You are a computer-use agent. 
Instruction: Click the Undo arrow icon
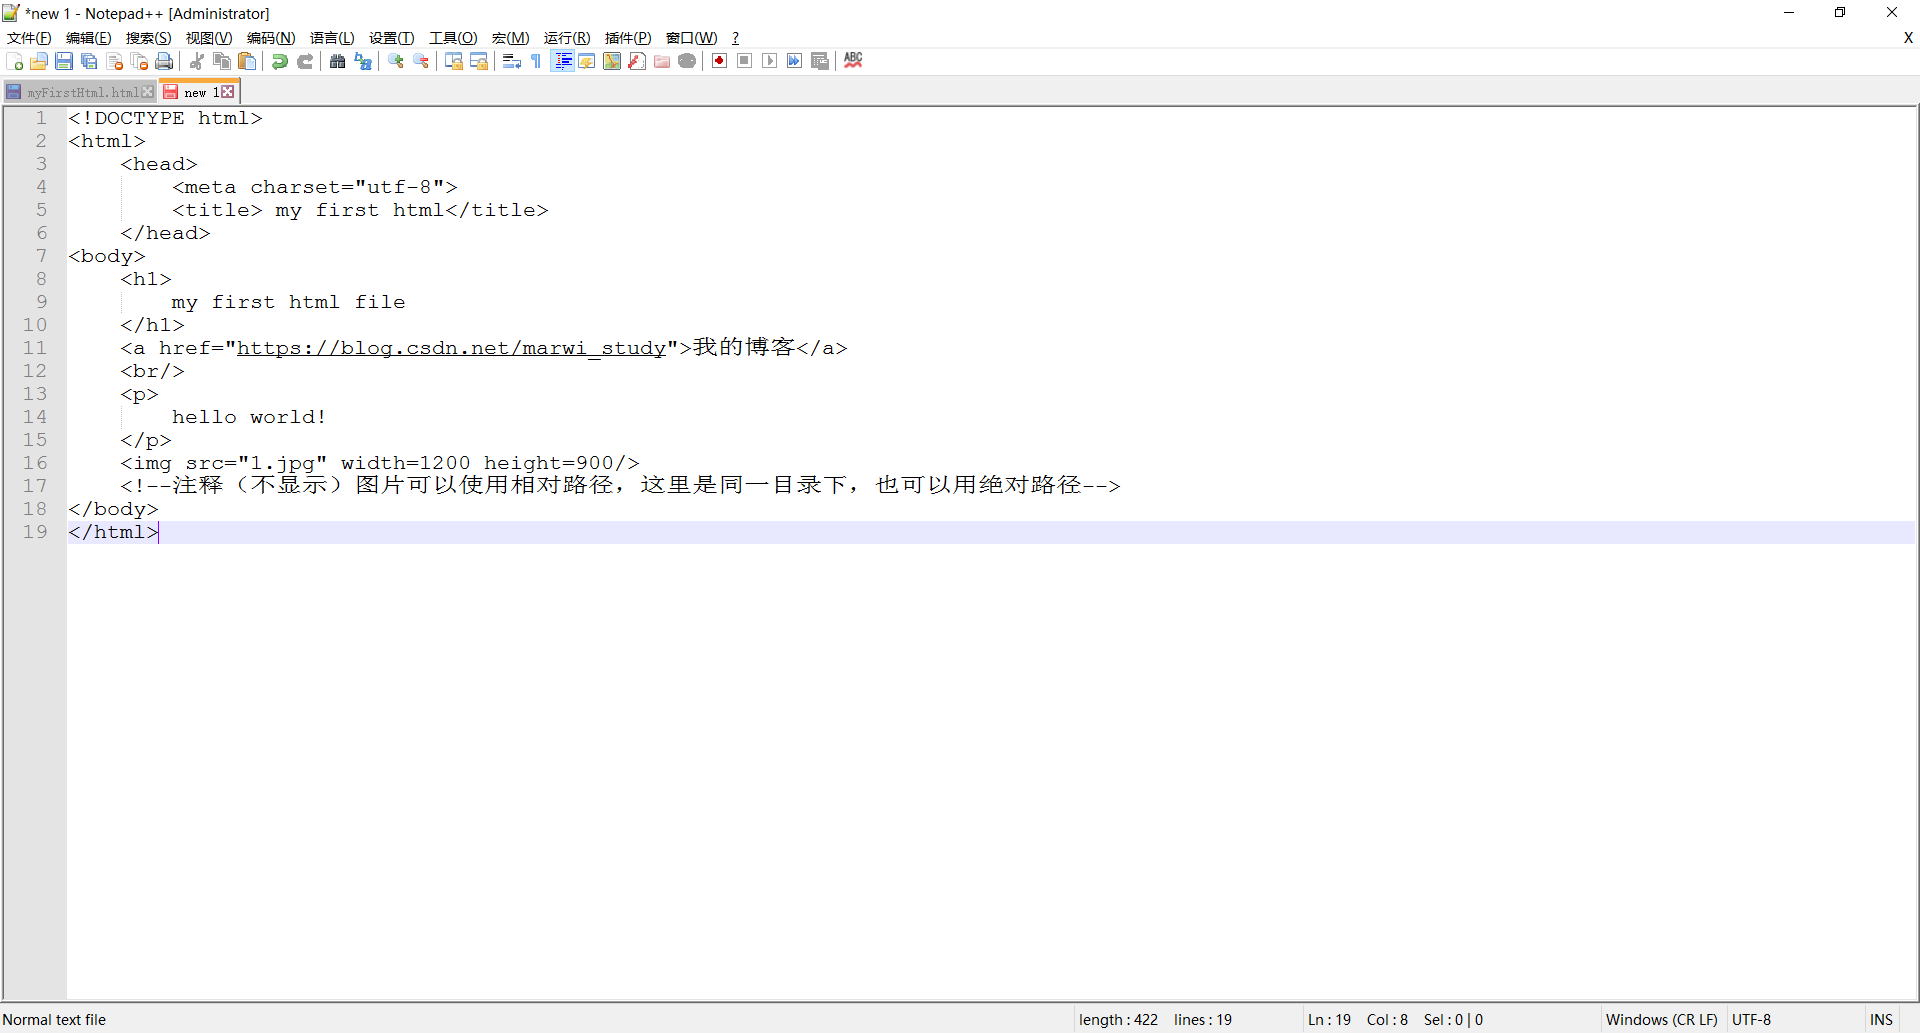280,61
